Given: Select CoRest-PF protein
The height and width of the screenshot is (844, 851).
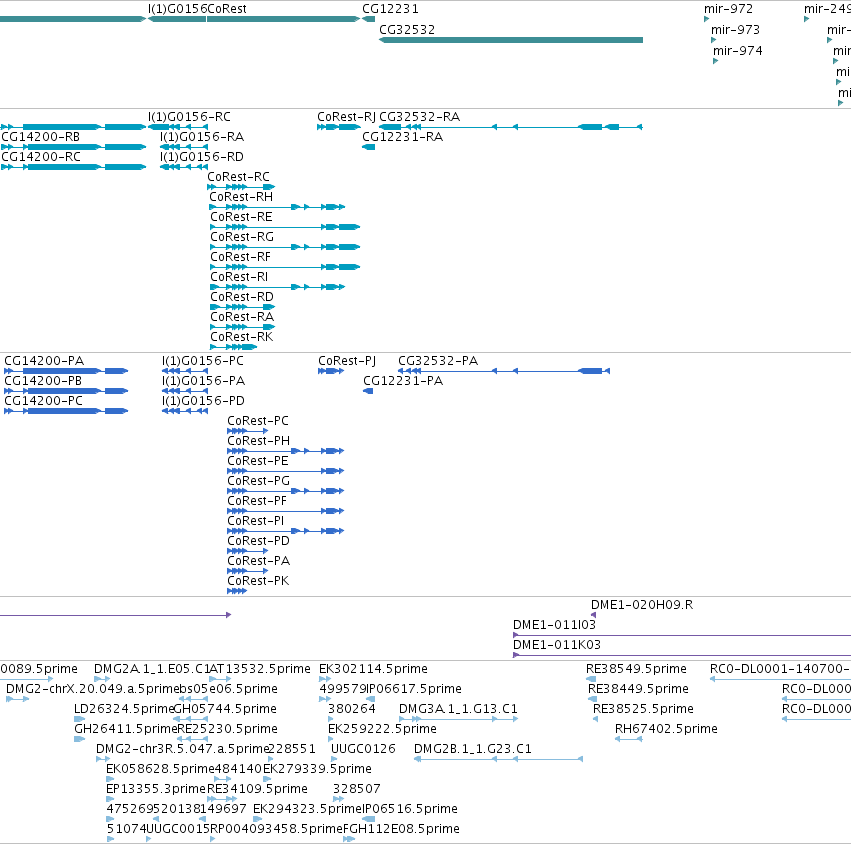Looking at the screenshot, I should click(x=285, y=512).
